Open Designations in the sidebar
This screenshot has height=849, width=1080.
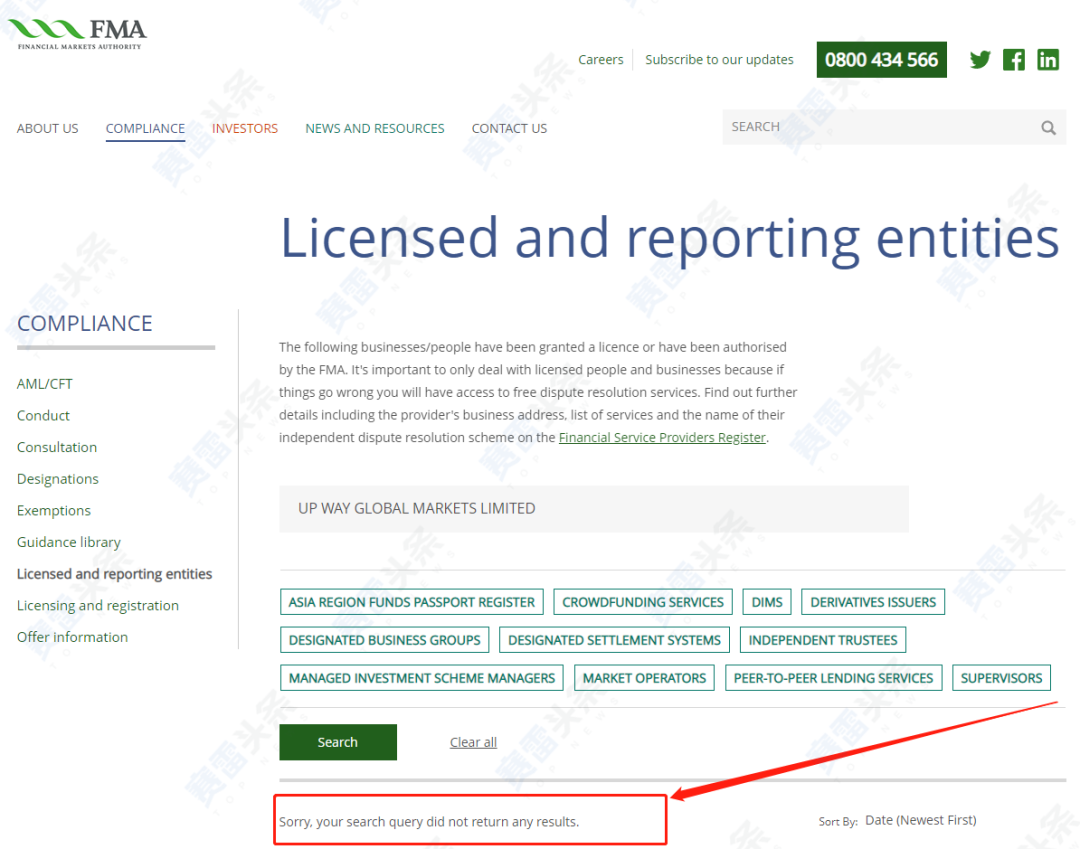58,479
